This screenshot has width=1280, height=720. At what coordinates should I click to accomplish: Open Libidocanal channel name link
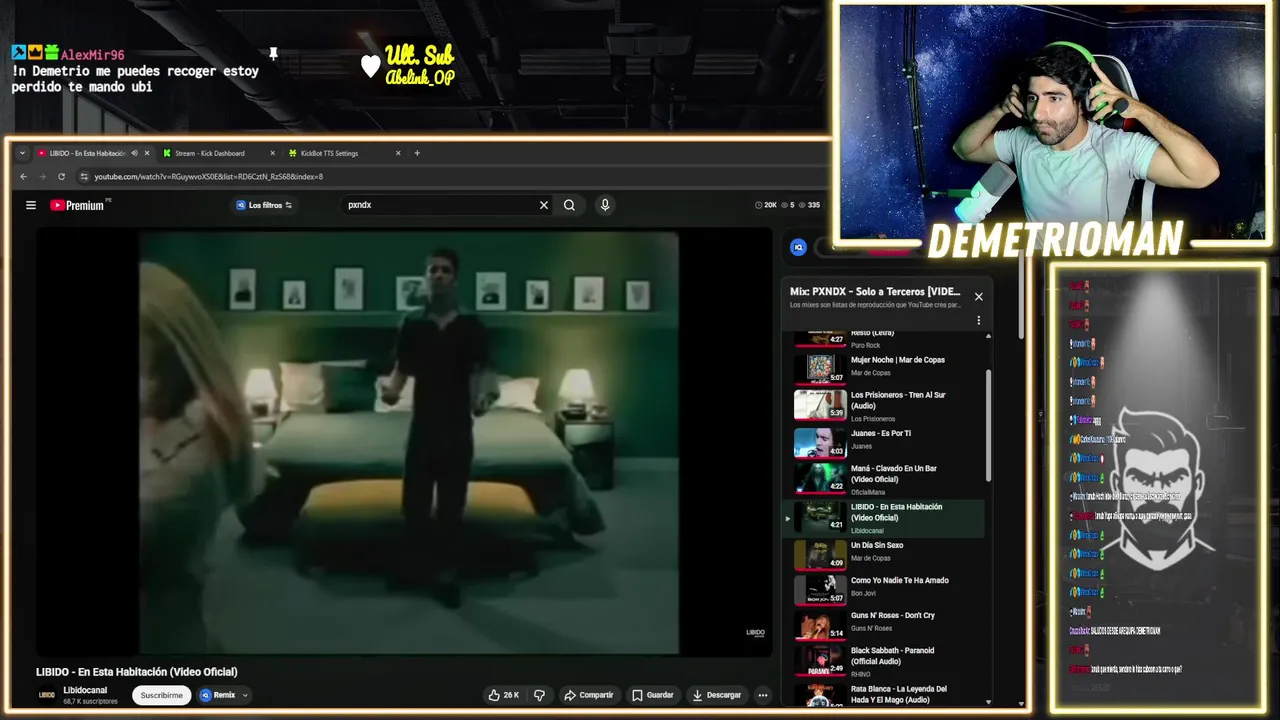85,690
